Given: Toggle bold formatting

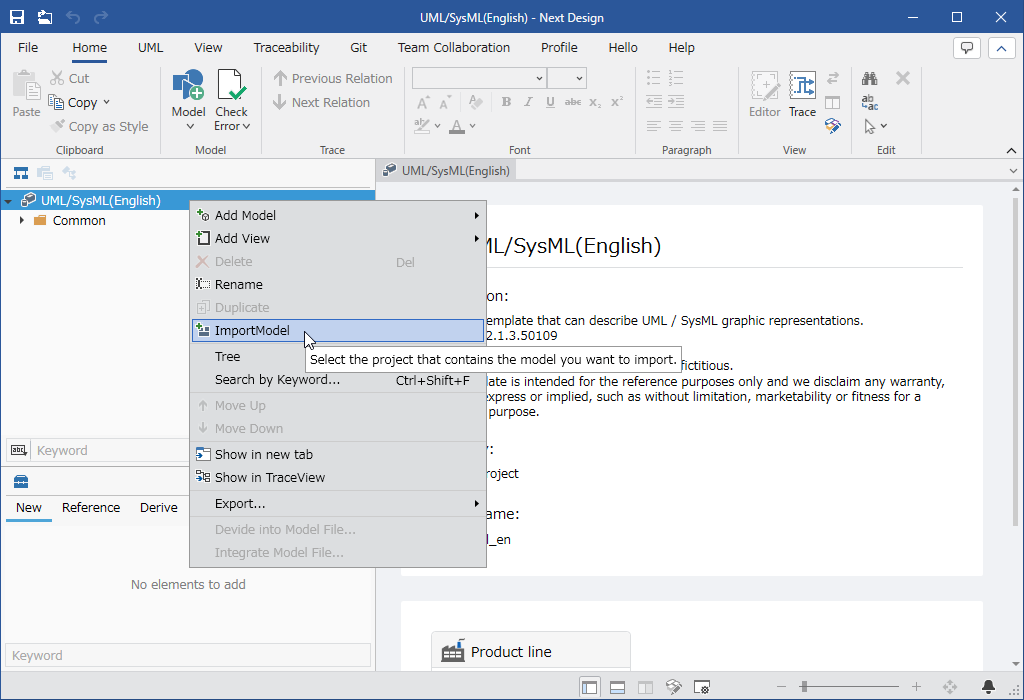Looking at the screenshot, I should click(506, 102).
